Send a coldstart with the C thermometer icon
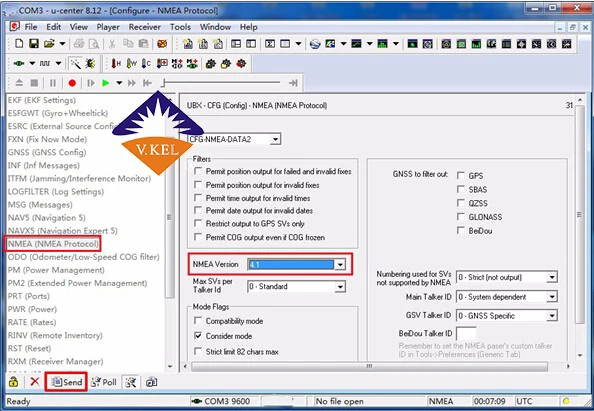This screenshot has width=594, height=411. (x=146, y=63)
